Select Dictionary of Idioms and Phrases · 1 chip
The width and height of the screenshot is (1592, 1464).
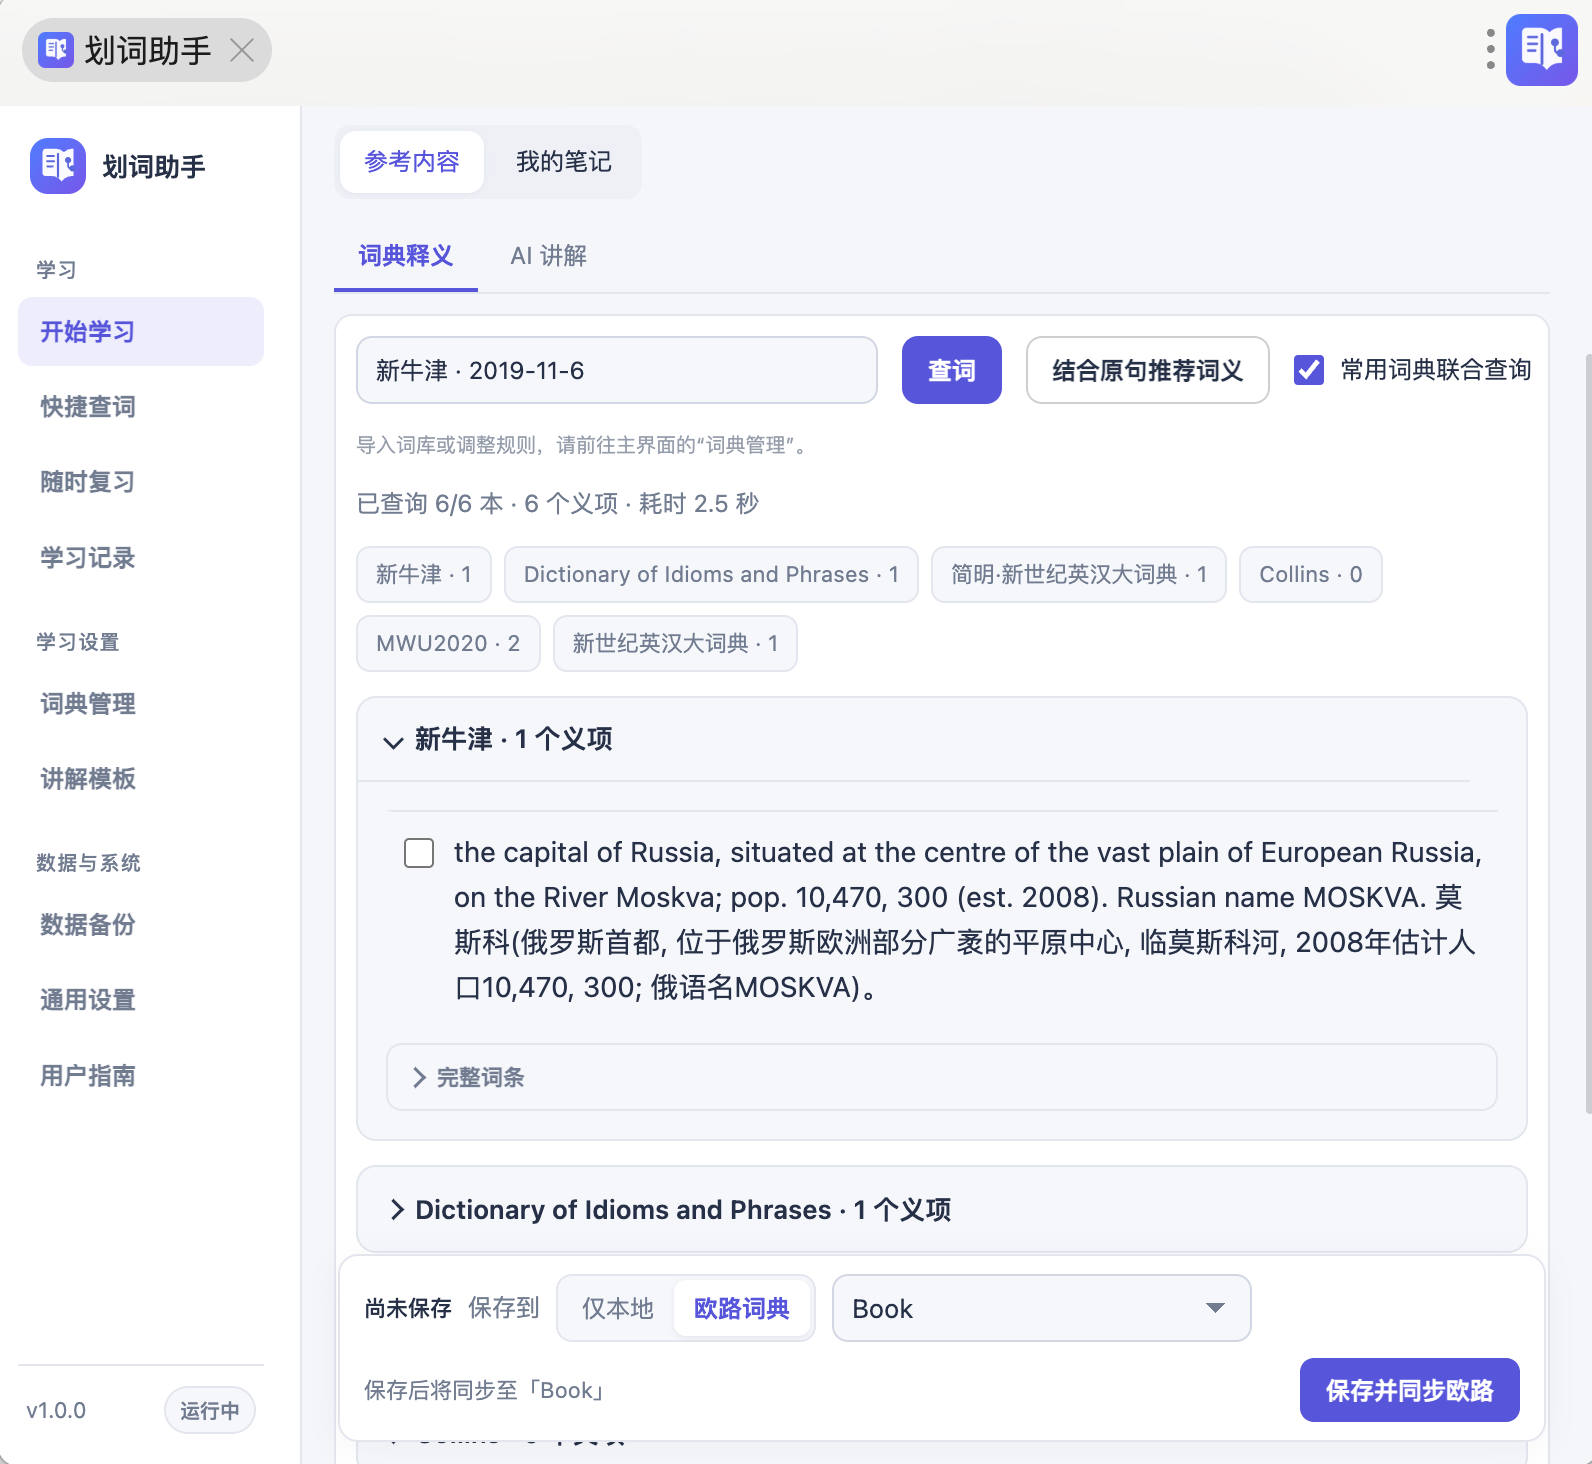(711, 574)
